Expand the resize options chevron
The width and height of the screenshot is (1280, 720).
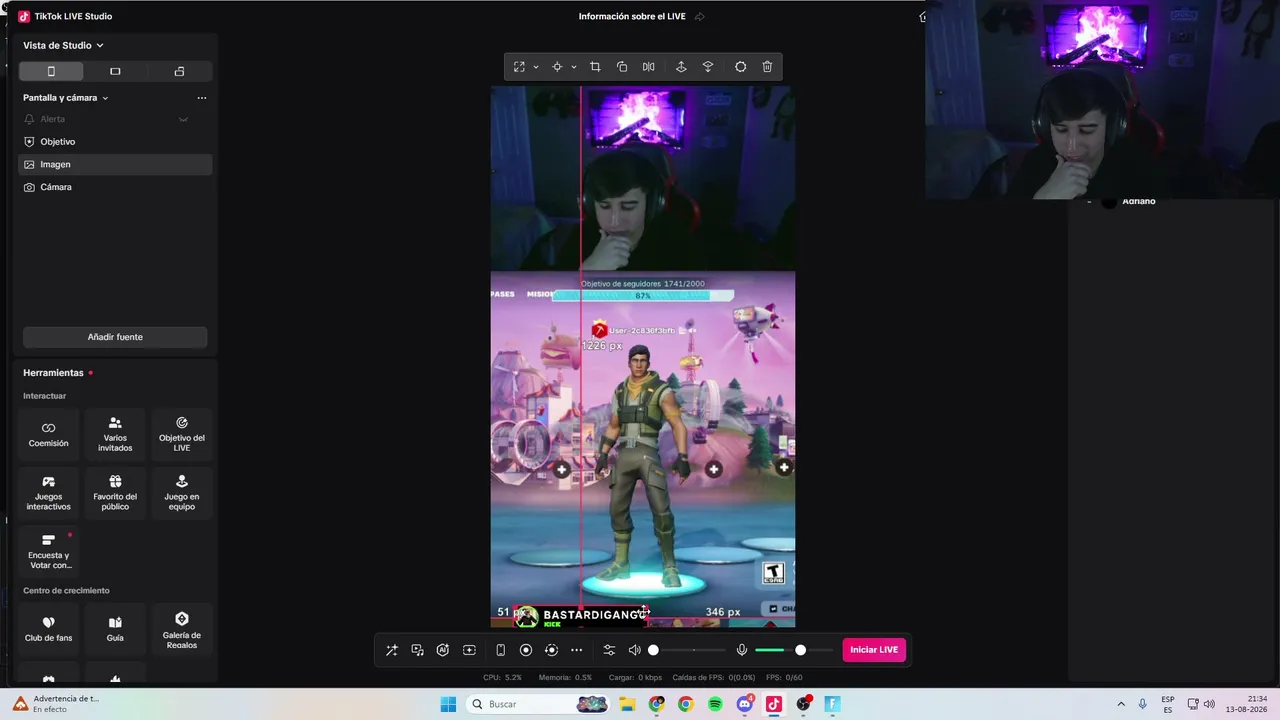coord(536,67)
